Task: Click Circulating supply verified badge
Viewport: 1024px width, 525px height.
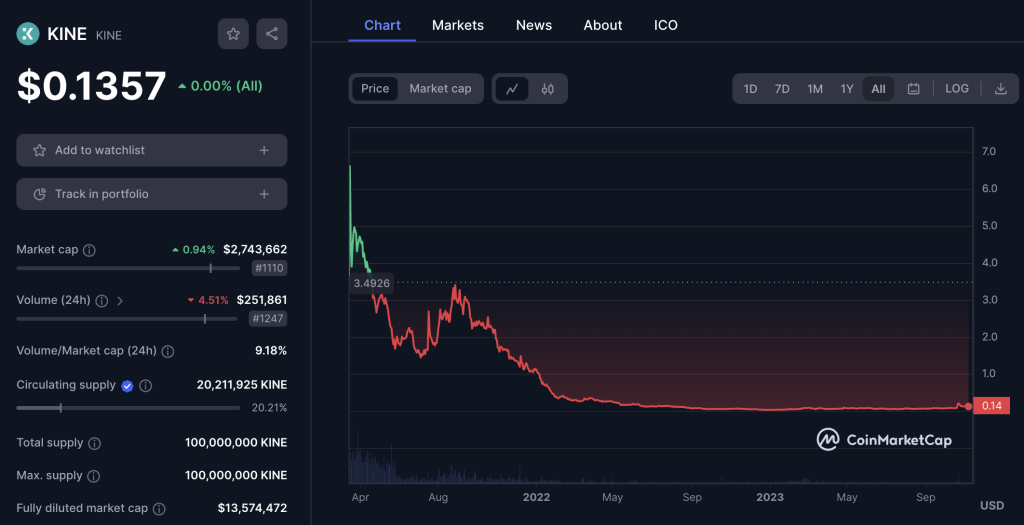Action: click(127, 386)
